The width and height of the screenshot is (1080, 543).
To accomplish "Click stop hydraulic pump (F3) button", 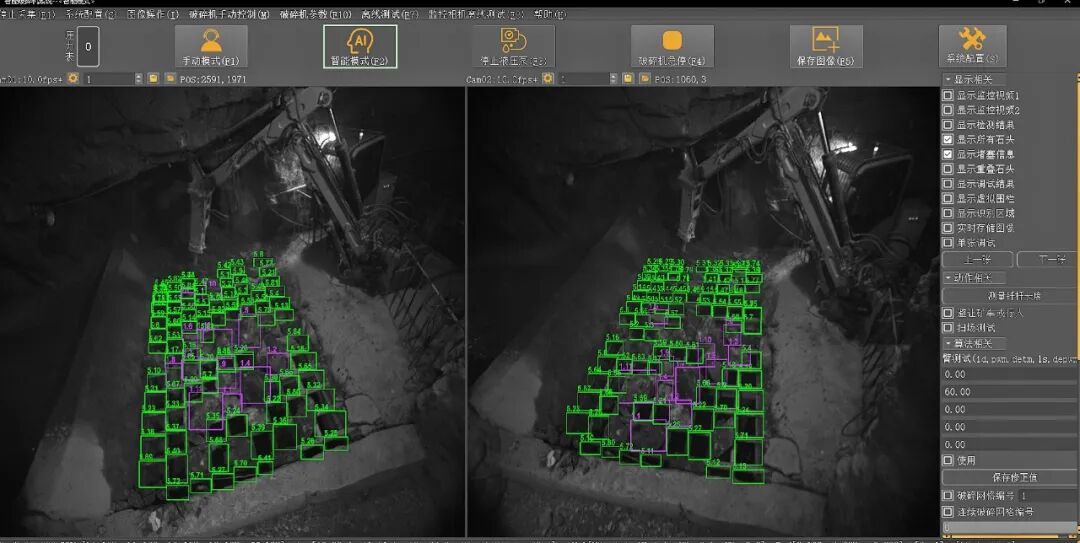I will 513,46.
